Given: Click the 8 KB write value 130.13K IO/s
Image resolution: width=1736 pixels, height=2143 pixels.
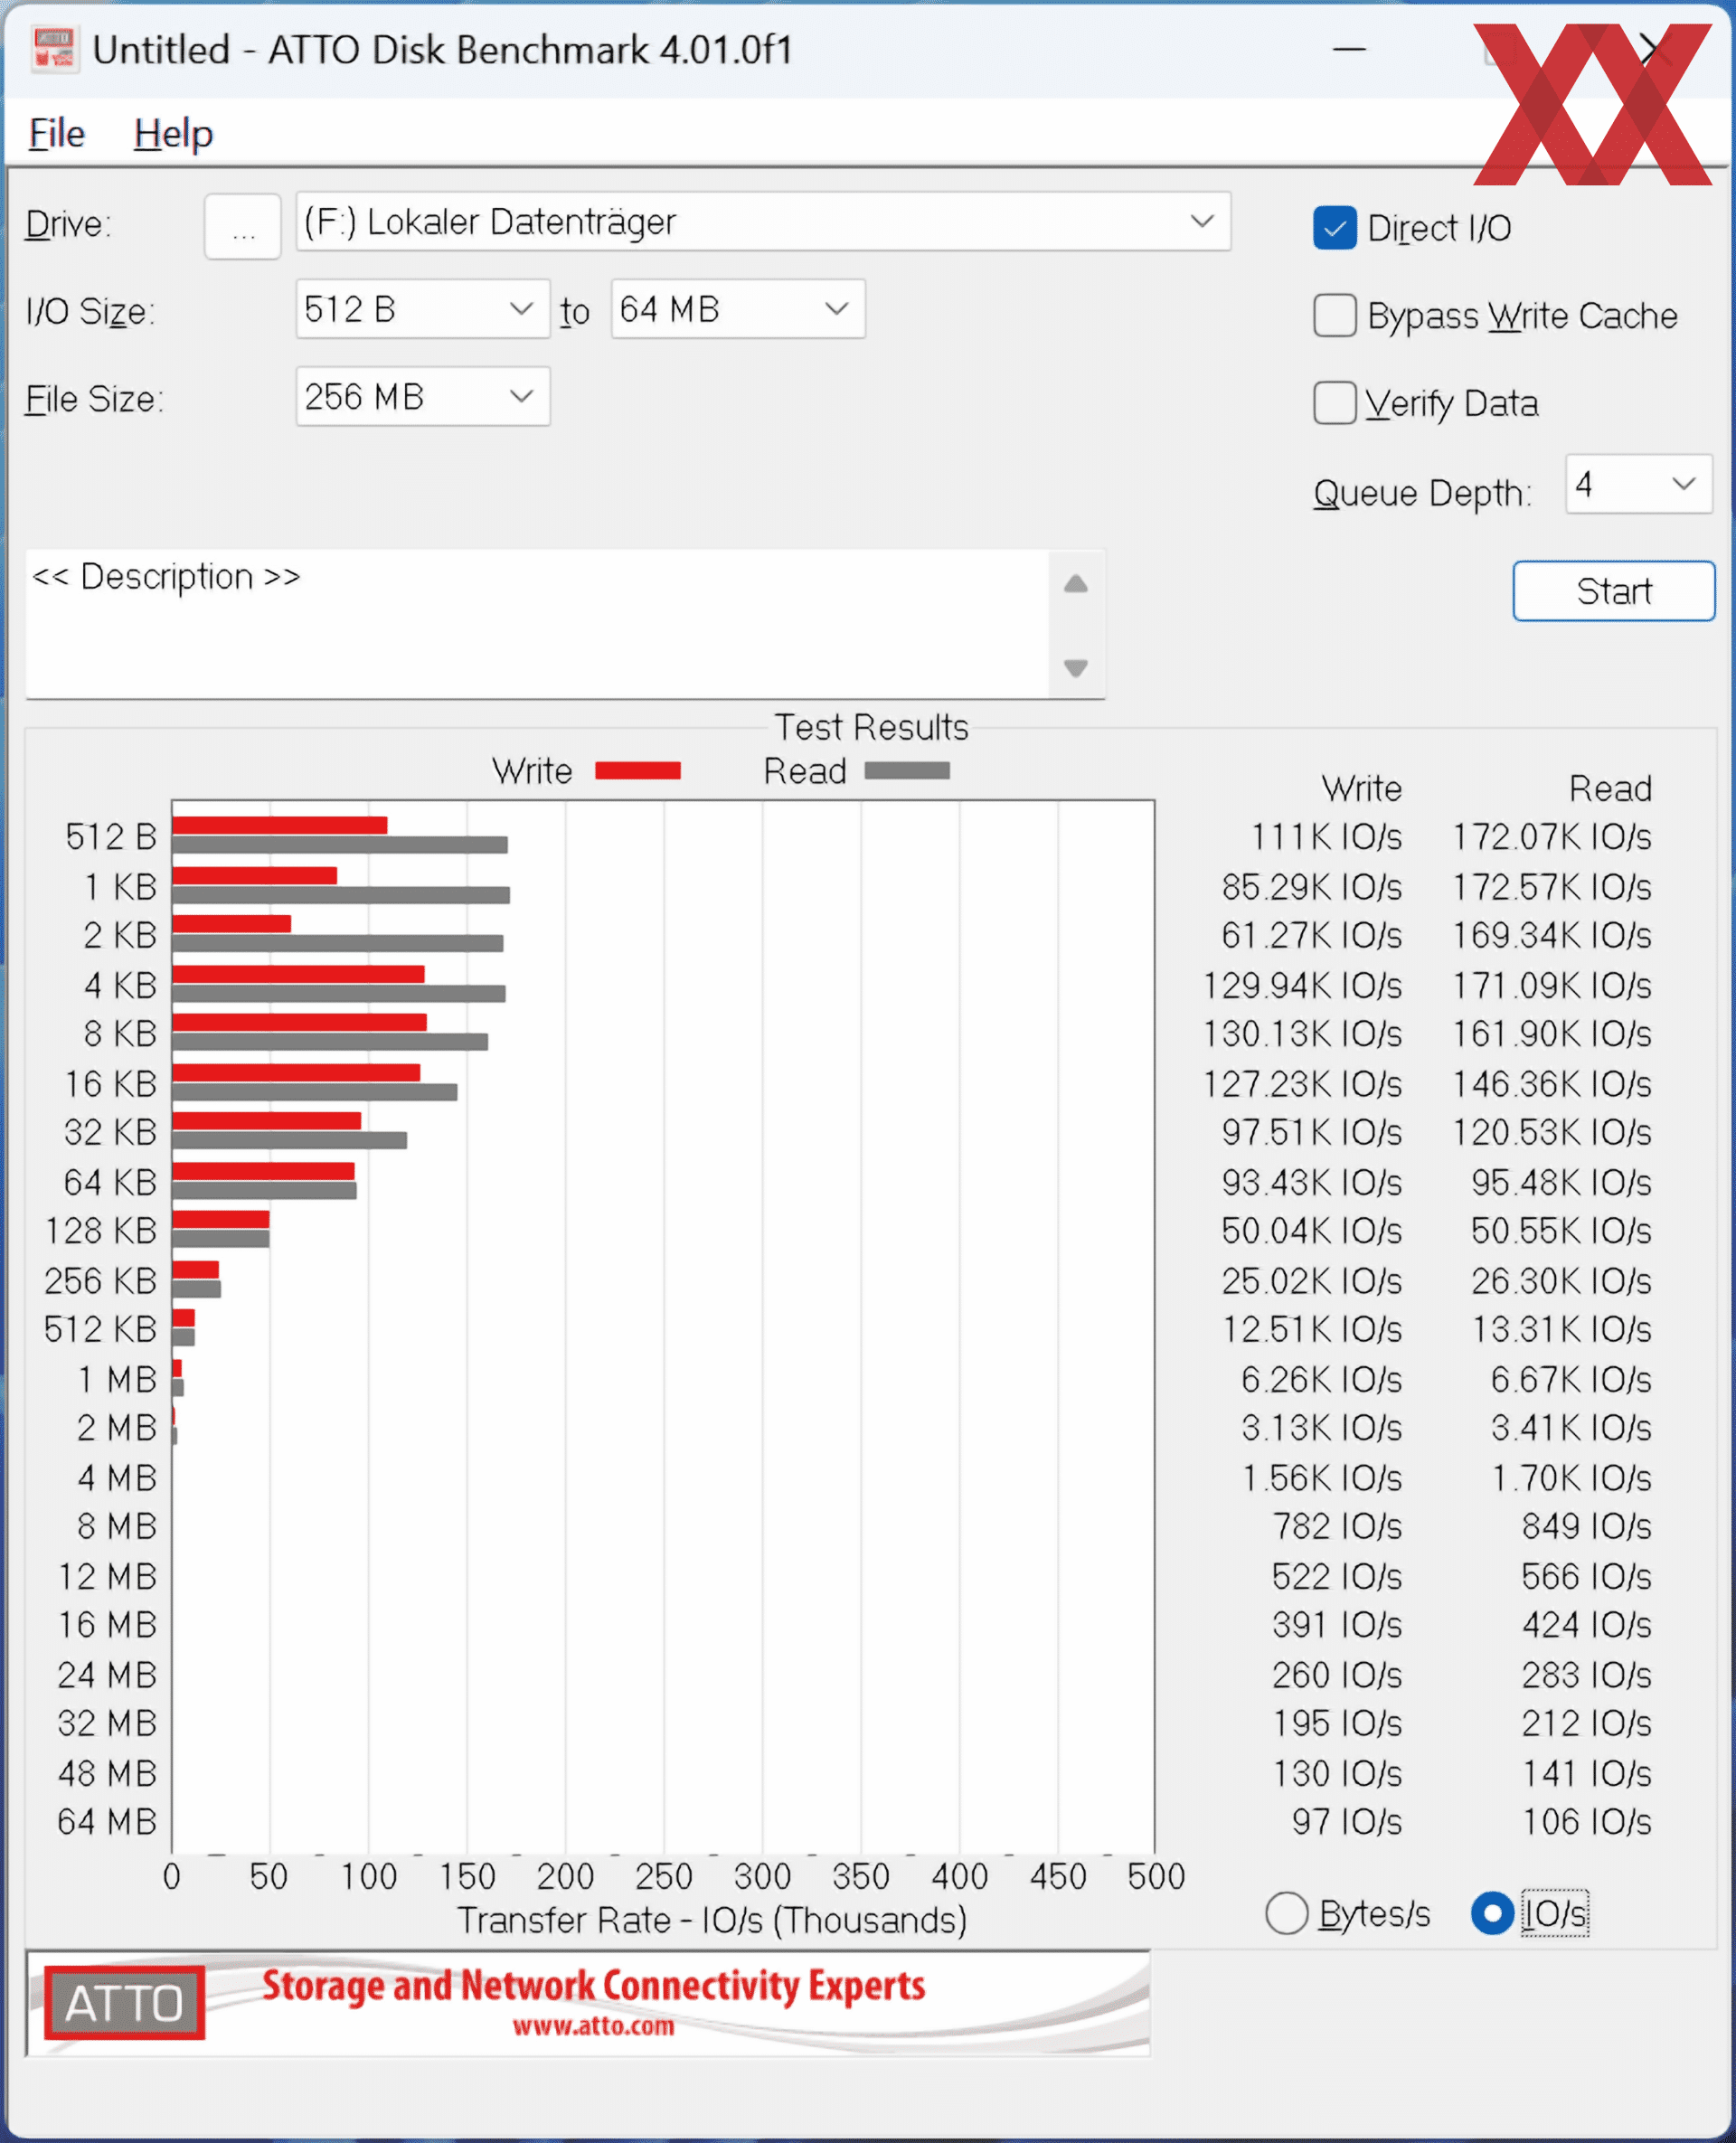Looking at the screenshot, I should 1302,1034.
